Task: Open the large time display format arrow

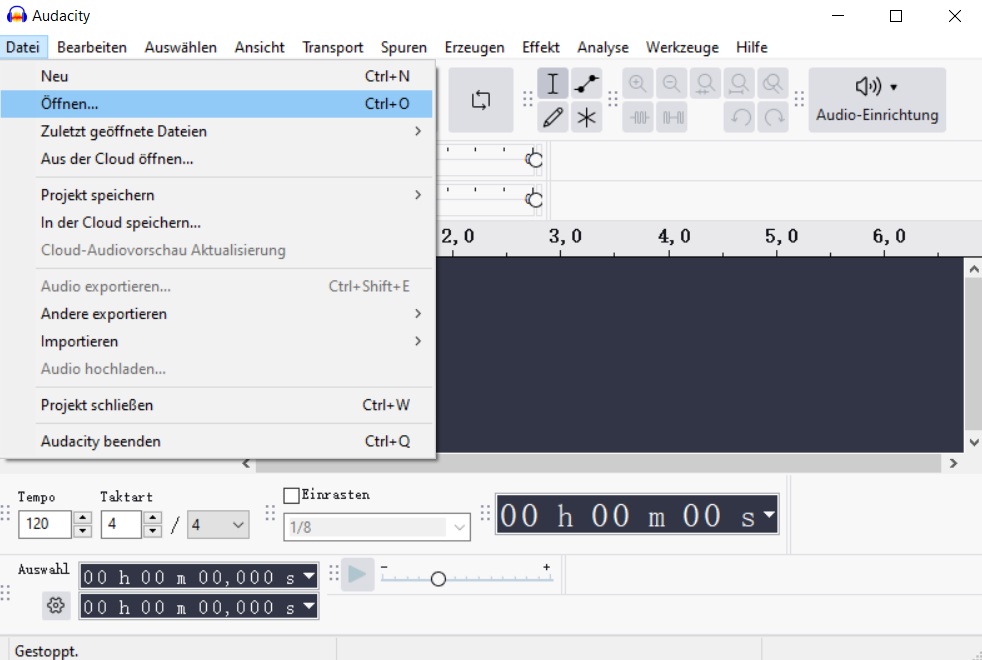Action: pyautogui.click(x=769, y=515)
